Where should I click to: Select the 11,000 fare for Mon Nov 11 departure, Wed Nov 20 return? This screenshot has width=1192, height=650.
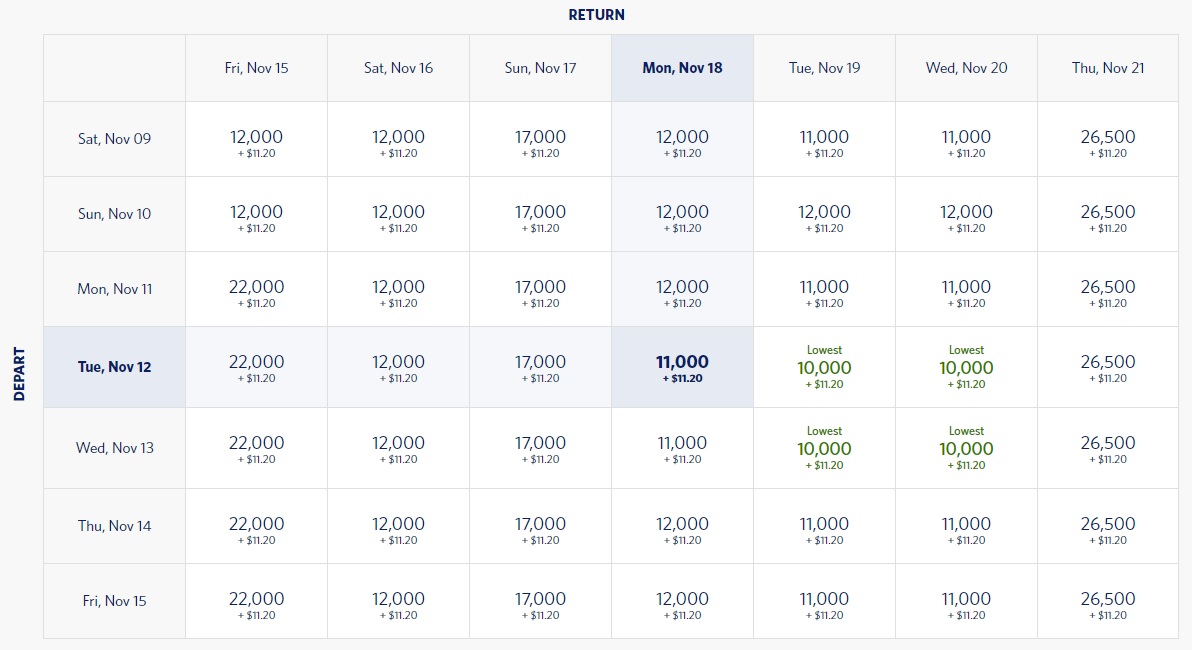click(x=966, y=291)
